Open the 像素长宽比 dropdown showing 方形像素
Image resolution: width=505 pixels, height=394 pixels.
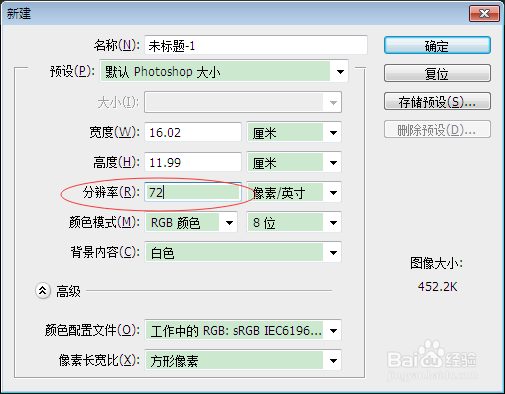(x=243, y=360)
